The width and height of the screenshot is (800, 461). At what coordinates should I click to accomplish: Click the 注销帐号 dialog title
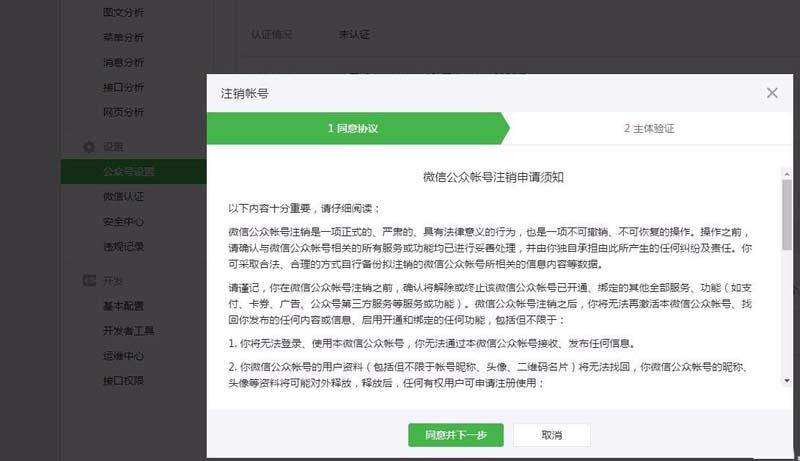pyautogui.click(x=244, y=93)
